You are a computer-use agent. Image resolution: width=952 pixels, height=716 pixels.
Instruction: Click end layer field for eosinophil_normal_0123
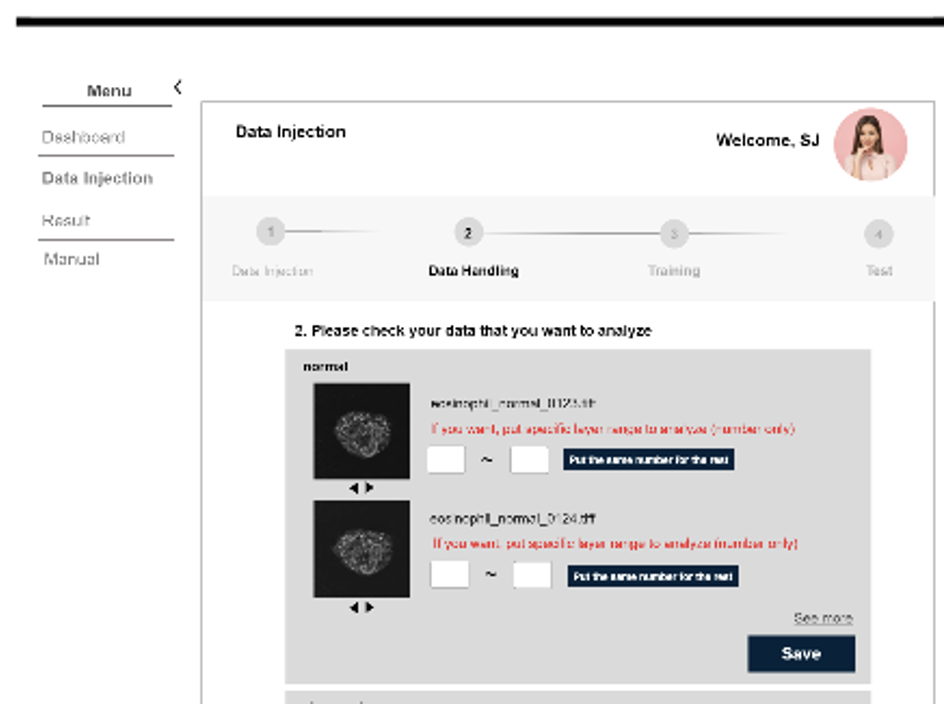pos(529,459)
